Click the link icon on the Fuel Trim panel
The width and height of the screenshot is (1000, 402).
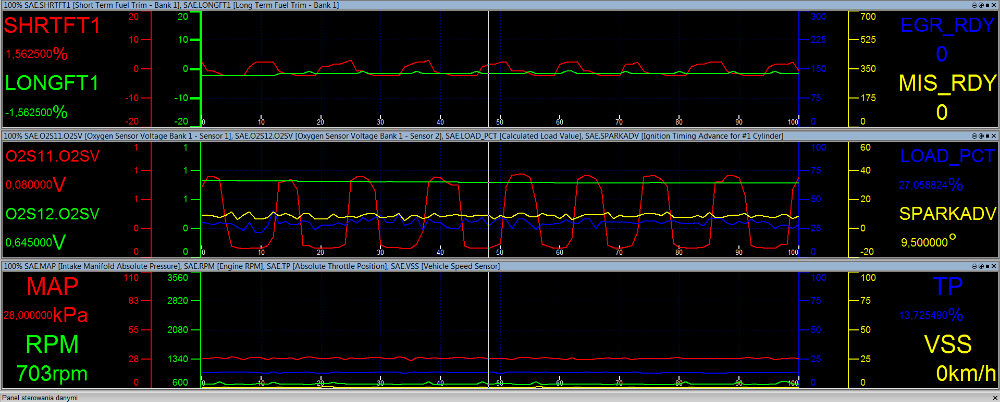(981, 5)
